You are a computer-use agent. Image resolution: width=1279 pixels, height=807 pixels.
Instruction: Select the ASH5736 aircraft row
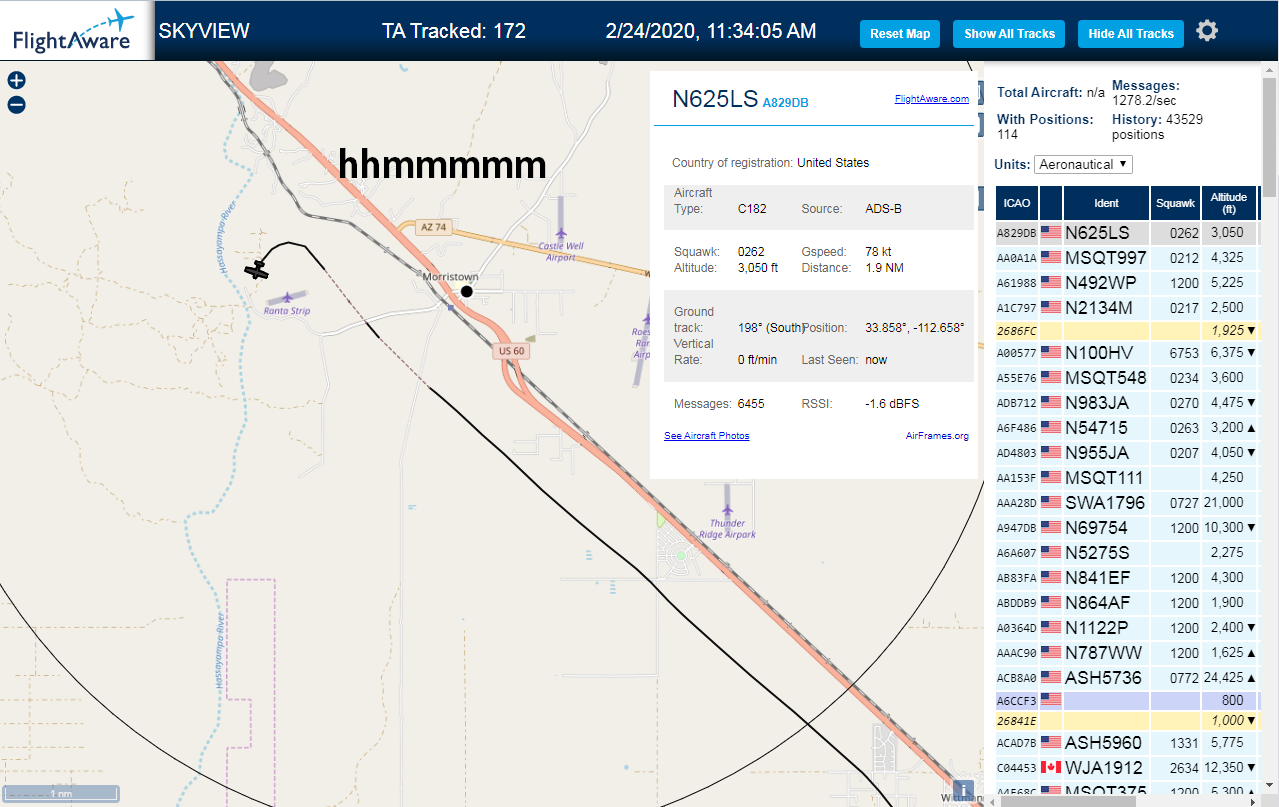1127,678
